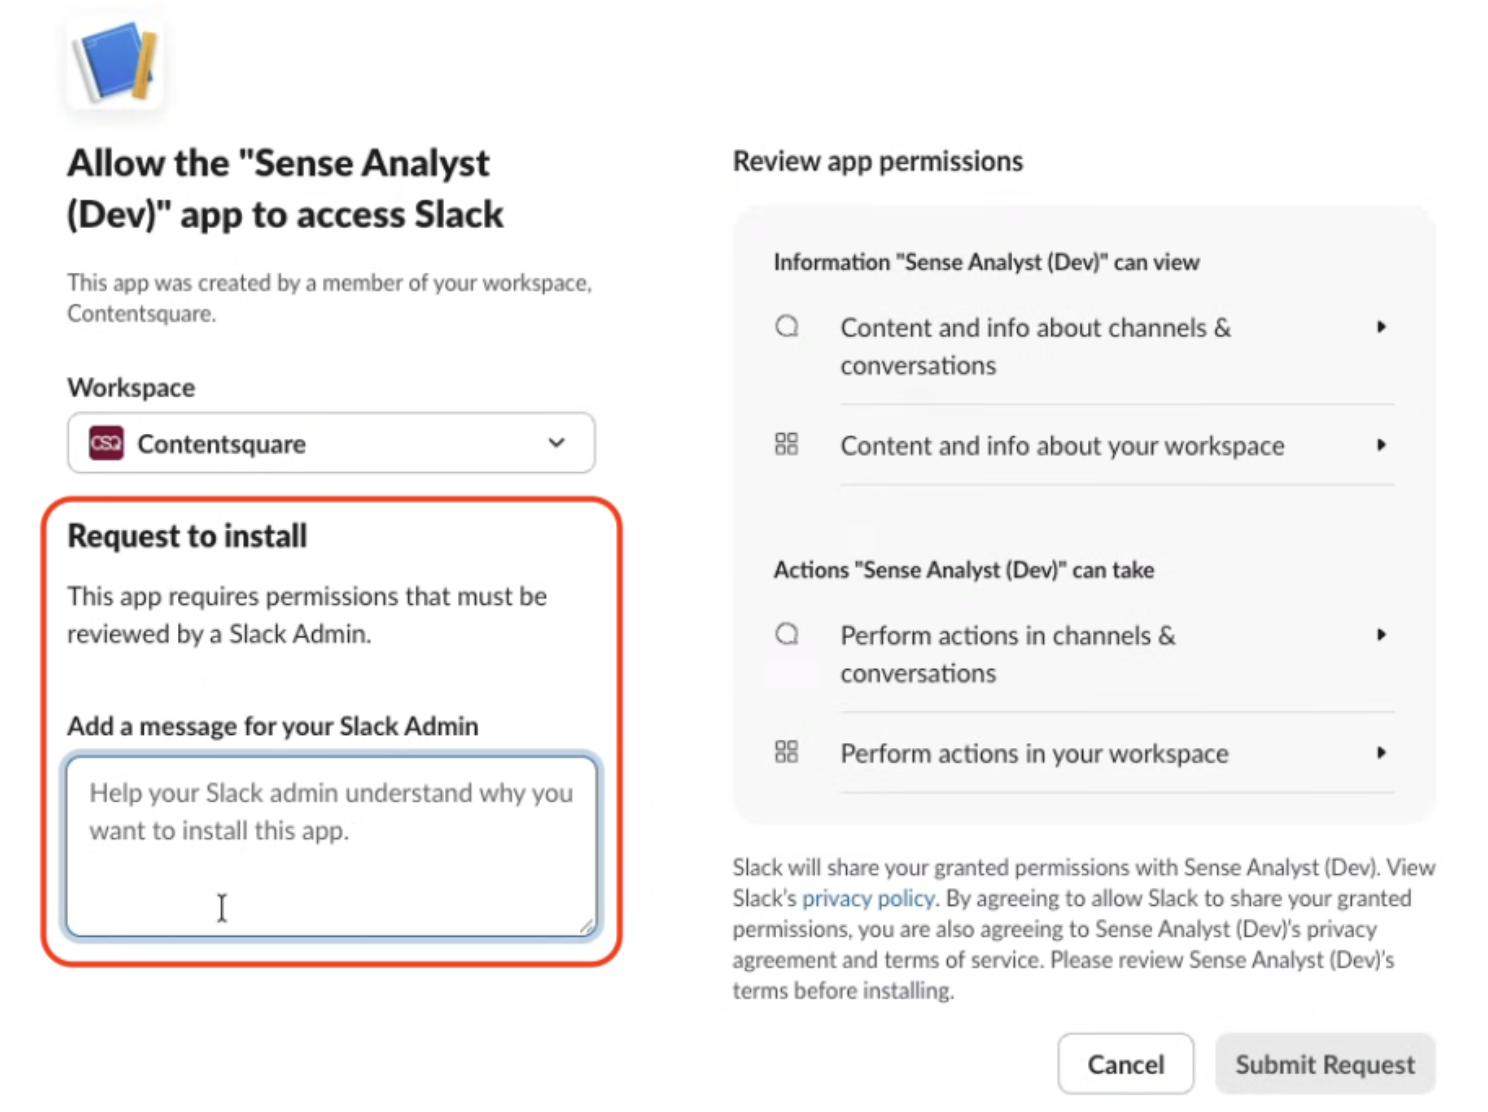Click the grid icon beside workspace actions
The image size is (1488, 1112).
(787, 752)
